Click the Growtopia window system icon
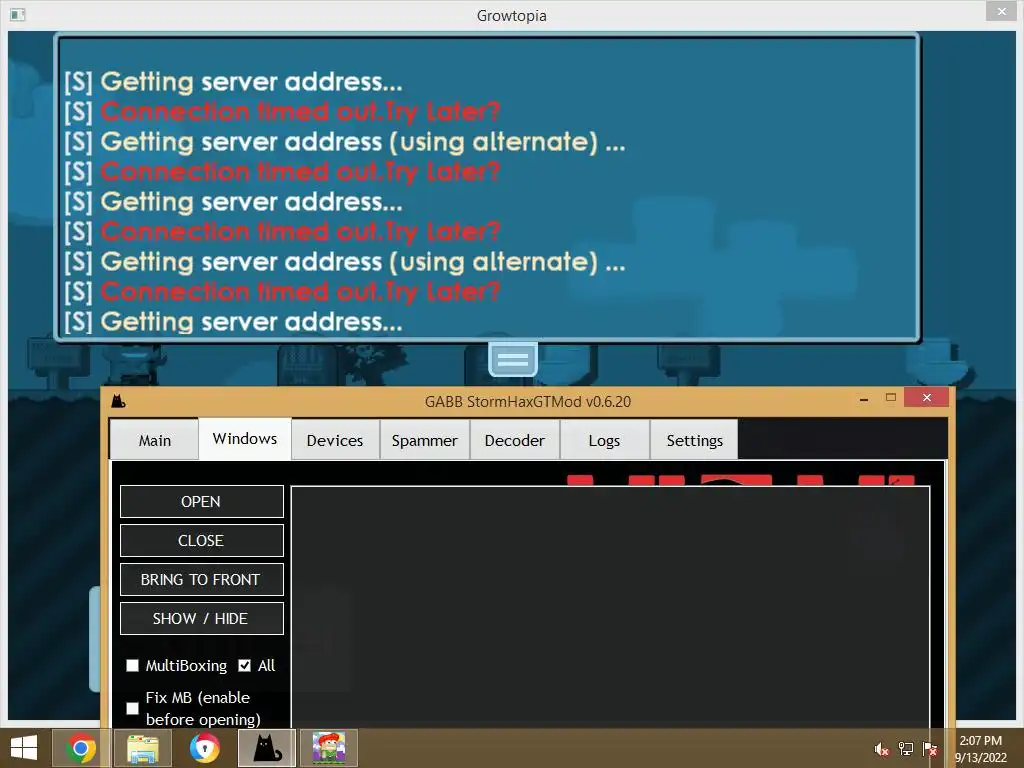1024x768 pixels. 18,14
